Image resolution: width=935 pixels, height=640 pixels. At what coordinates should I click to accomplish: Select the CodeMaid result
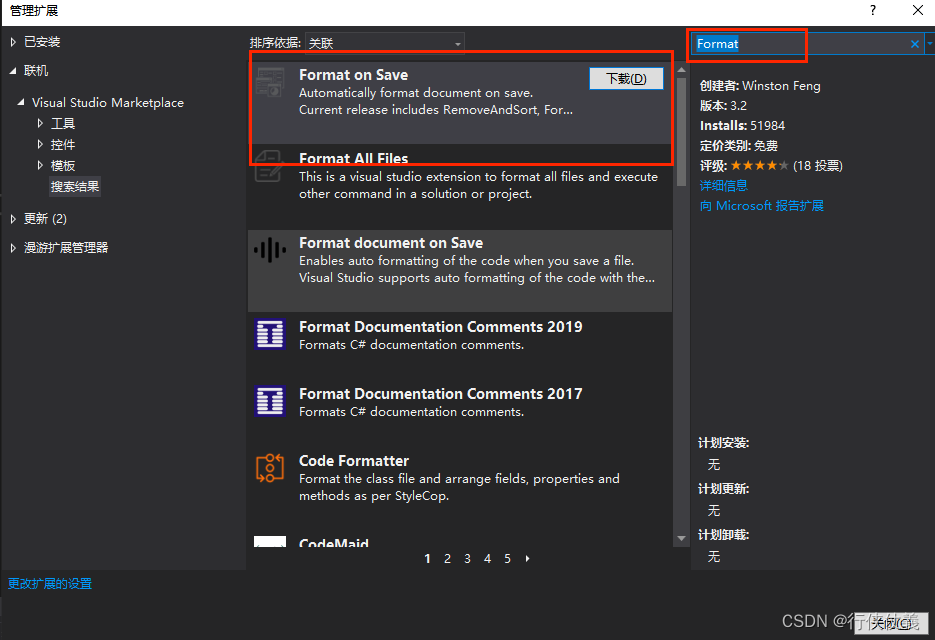coord(460,539)
